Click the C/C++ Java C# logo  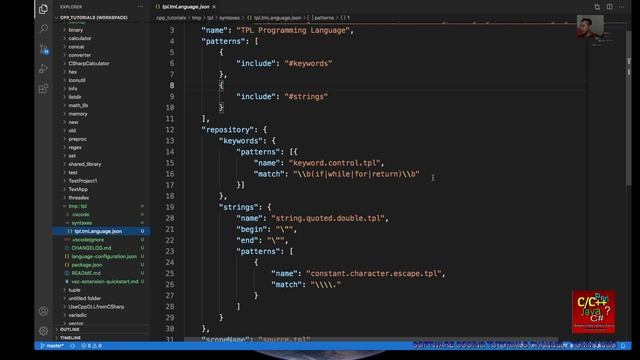point(593,312)
